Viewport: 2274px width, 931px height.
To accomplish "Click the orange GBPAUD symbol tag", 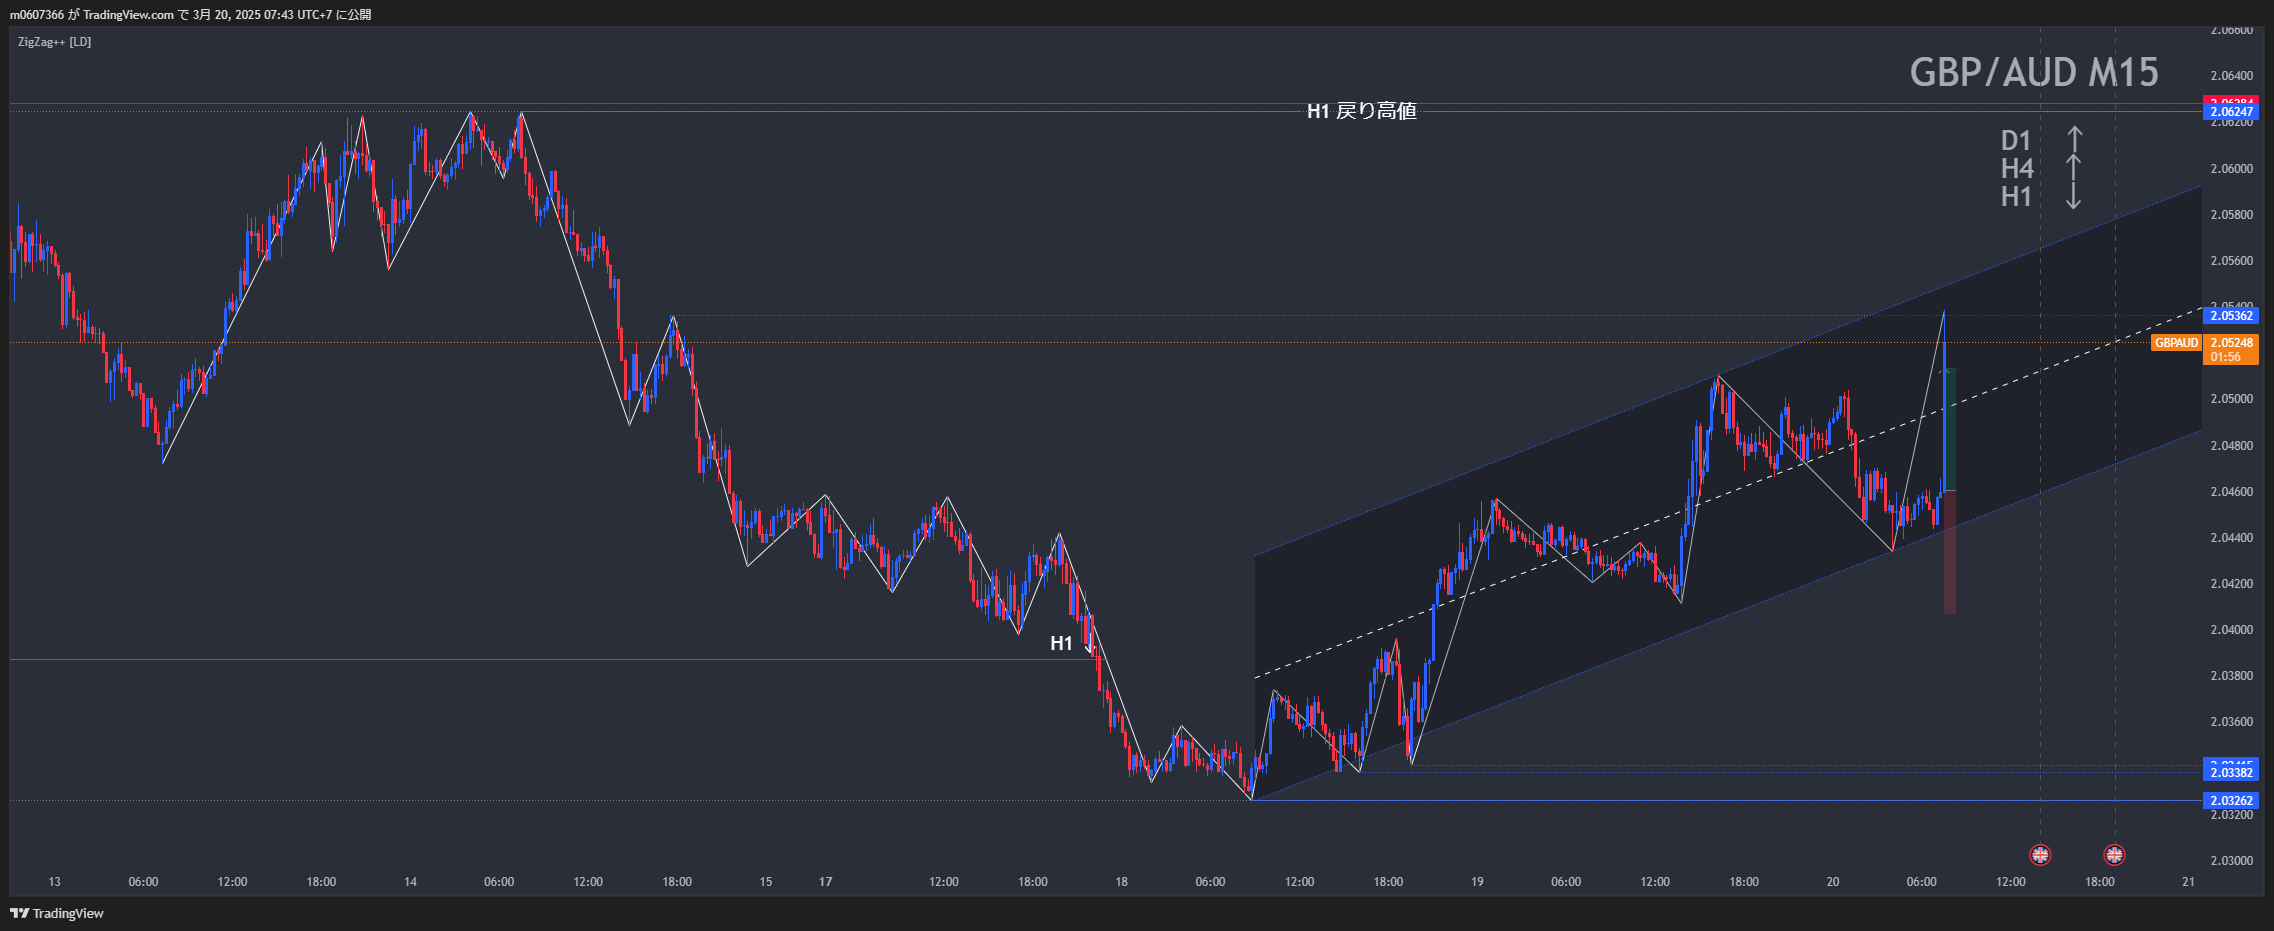I will click(x=2176, y=343).
